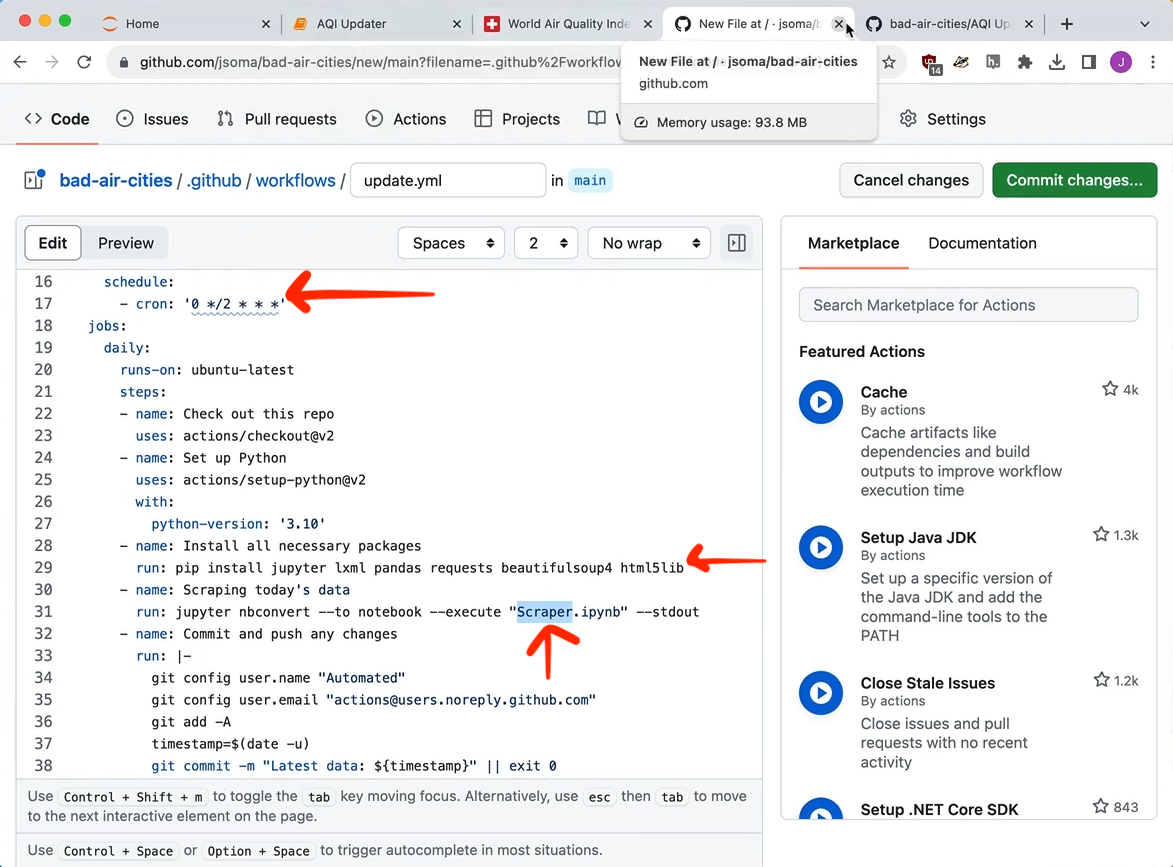Select the Marketplace sidebar tab
Image resolution: width=1173 pixels, height=867 pixels.
854,243
